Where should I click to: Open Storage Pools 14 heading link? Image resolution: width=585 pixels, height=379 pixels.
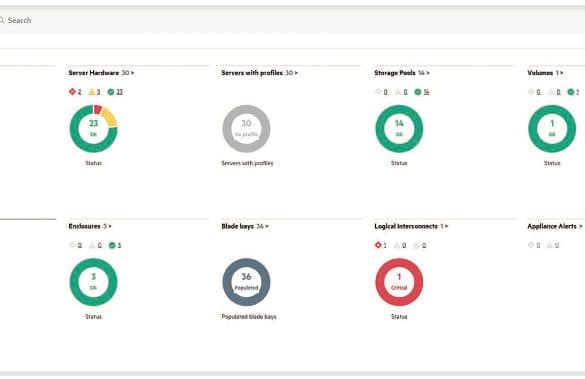point(402,73)
